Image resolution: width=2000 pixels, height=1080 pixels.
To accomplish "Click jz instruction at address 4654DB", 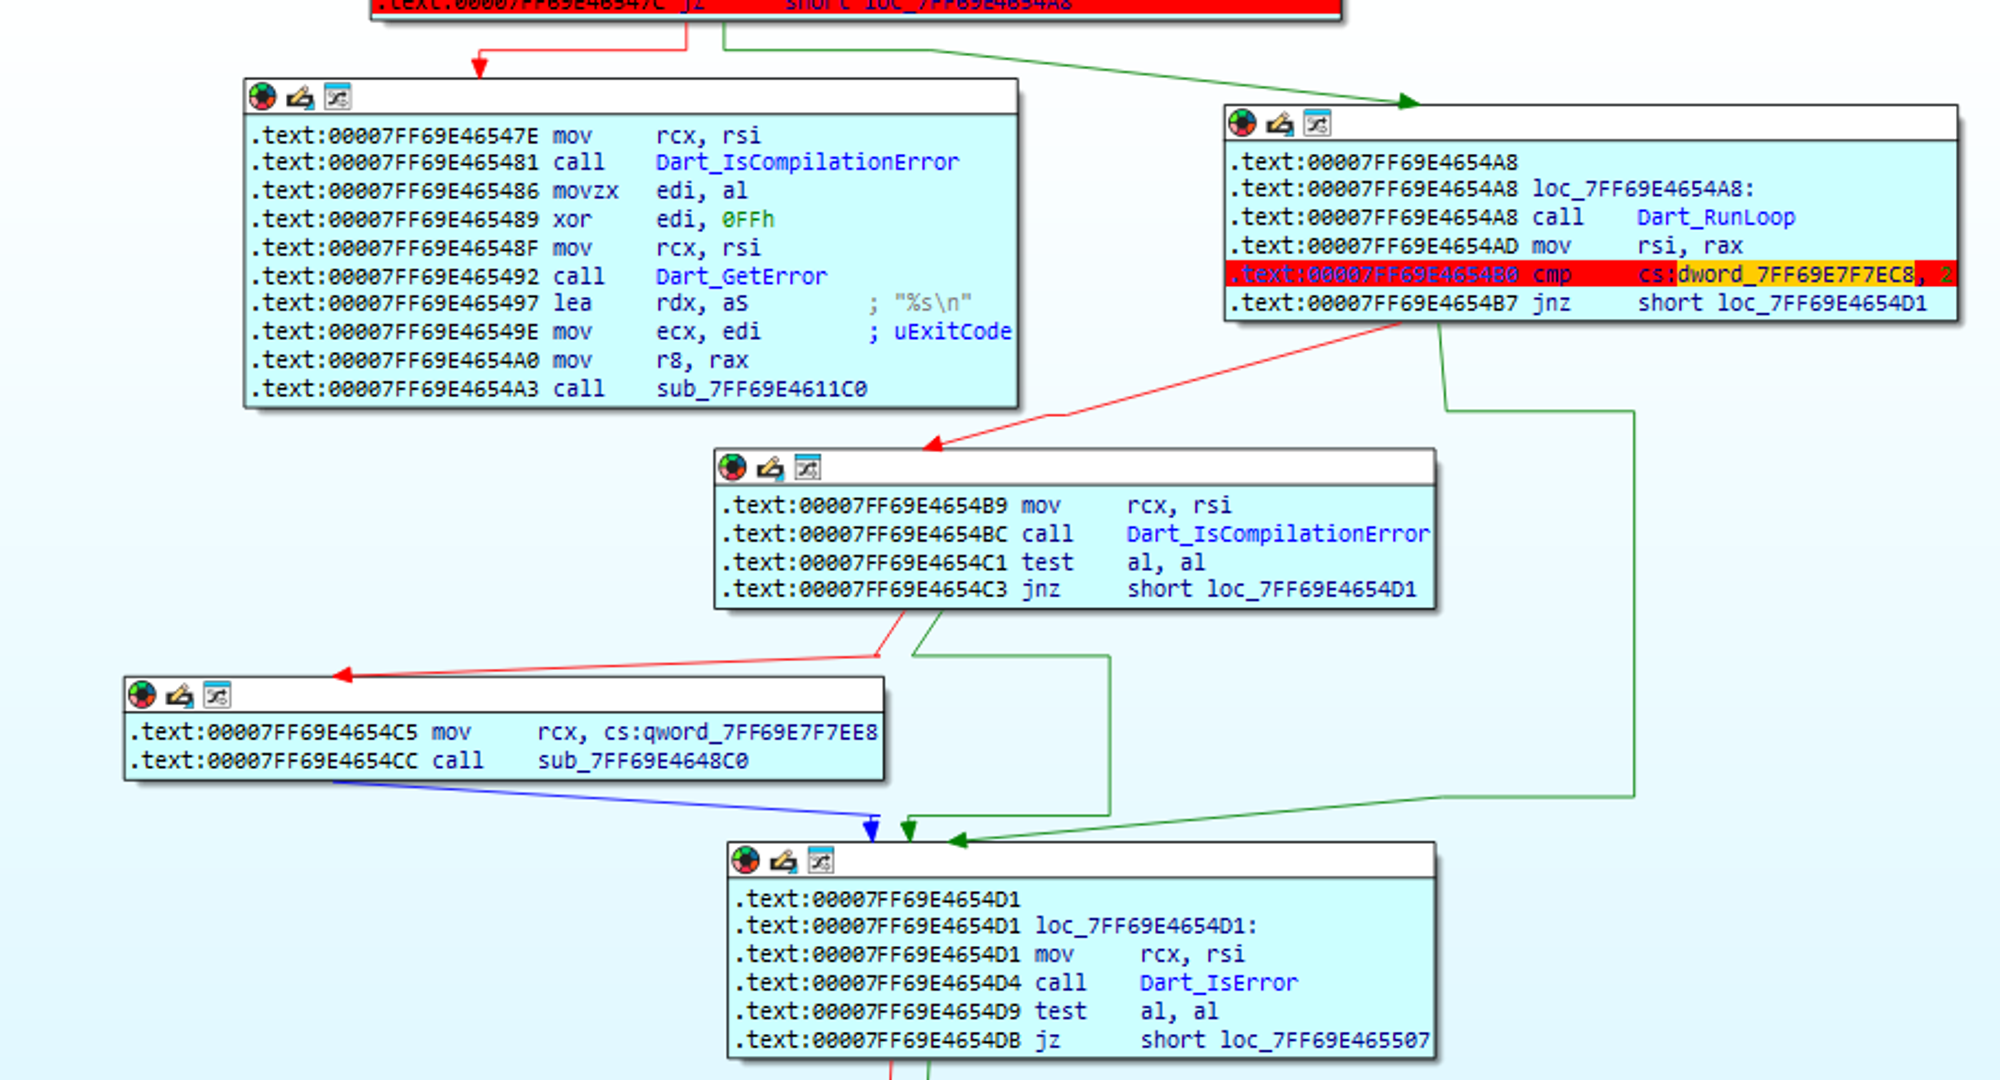I will 1081,1040.
